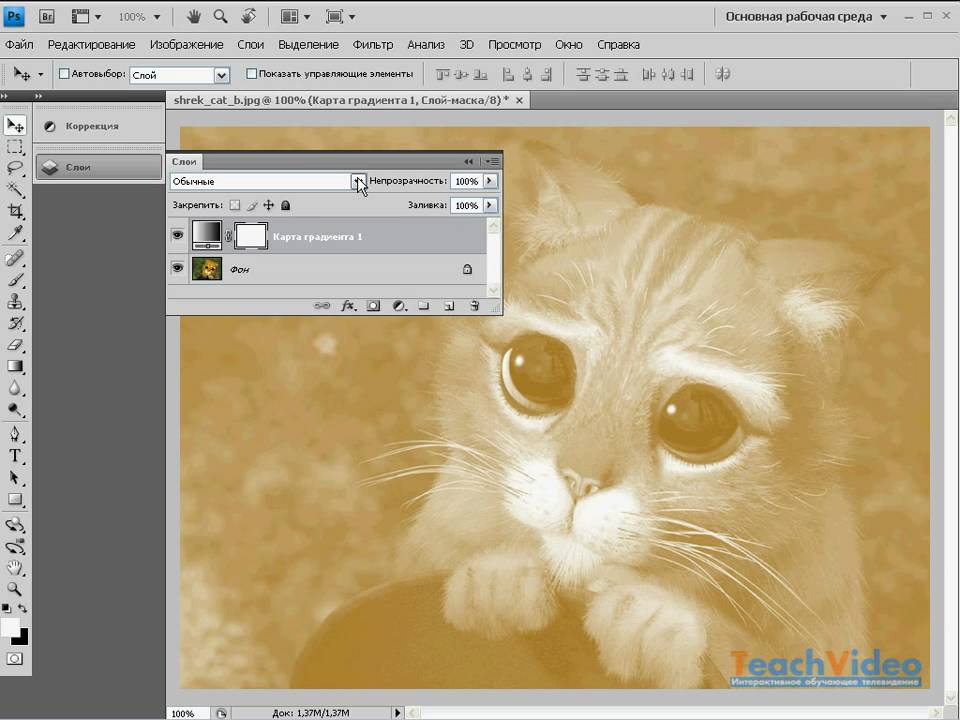Click the create new layer icon
The image size is (960, 720).
(449, 306)
